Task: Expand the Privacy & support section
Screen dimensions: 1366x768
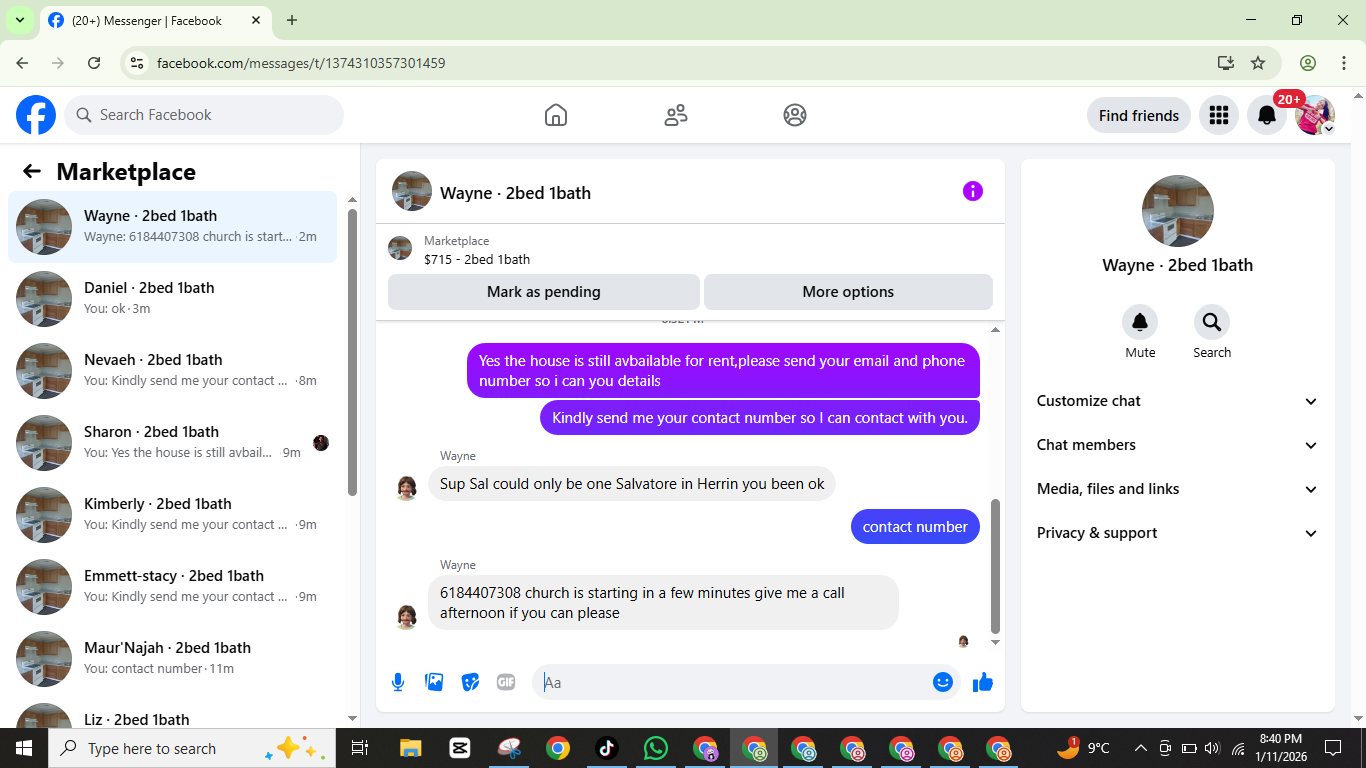Action: coord(1178,533)
